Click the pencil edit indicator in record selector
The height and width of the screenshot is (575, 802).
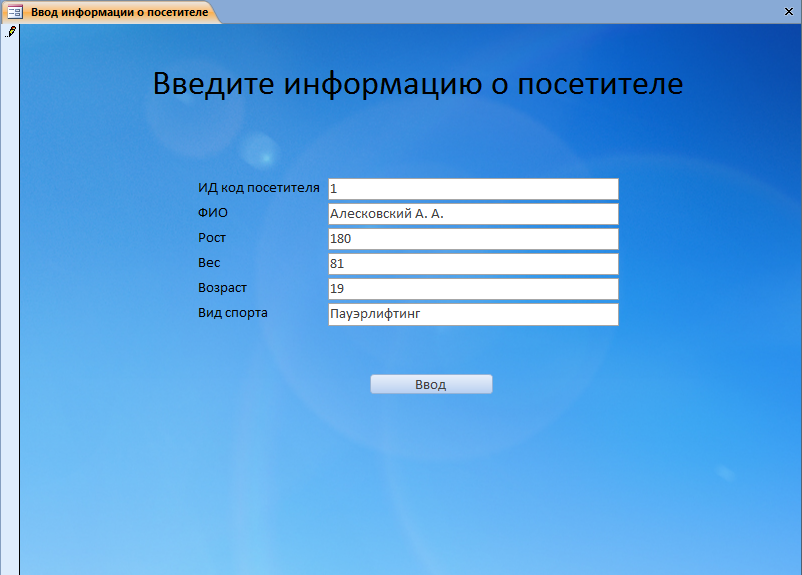click(x=11, y=32)
